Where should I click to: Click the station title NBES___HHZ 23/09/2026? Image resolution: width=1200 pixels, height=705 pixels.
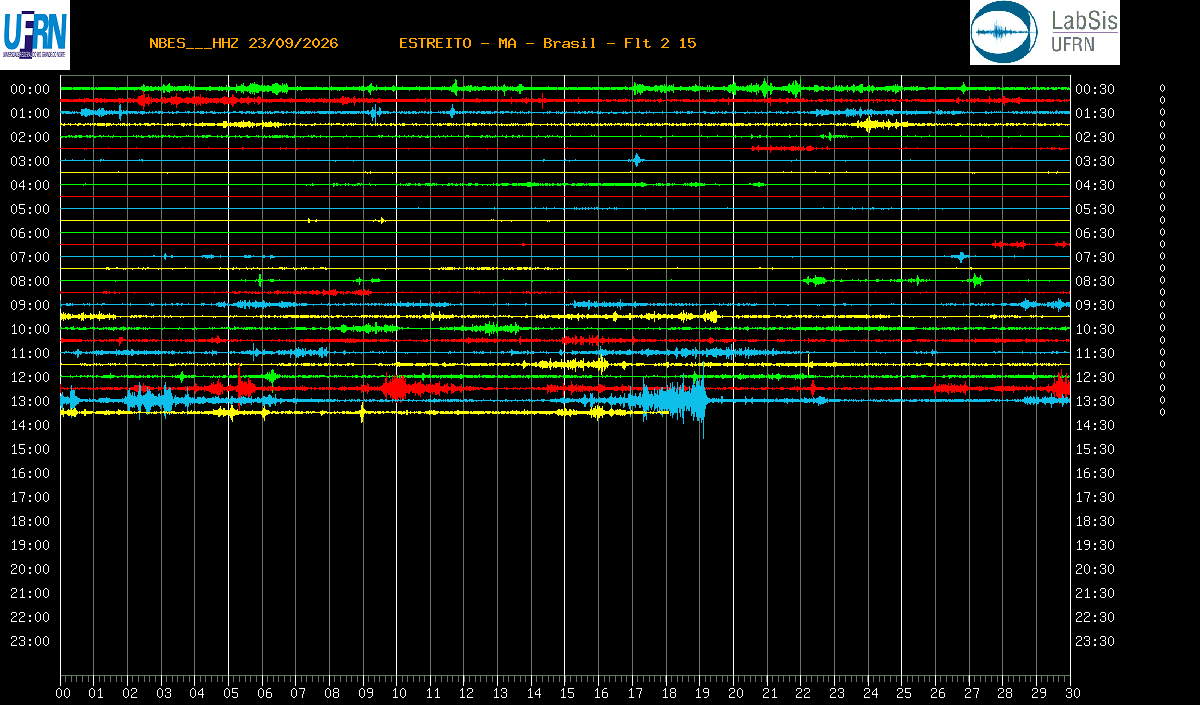[x=243, y=43]
